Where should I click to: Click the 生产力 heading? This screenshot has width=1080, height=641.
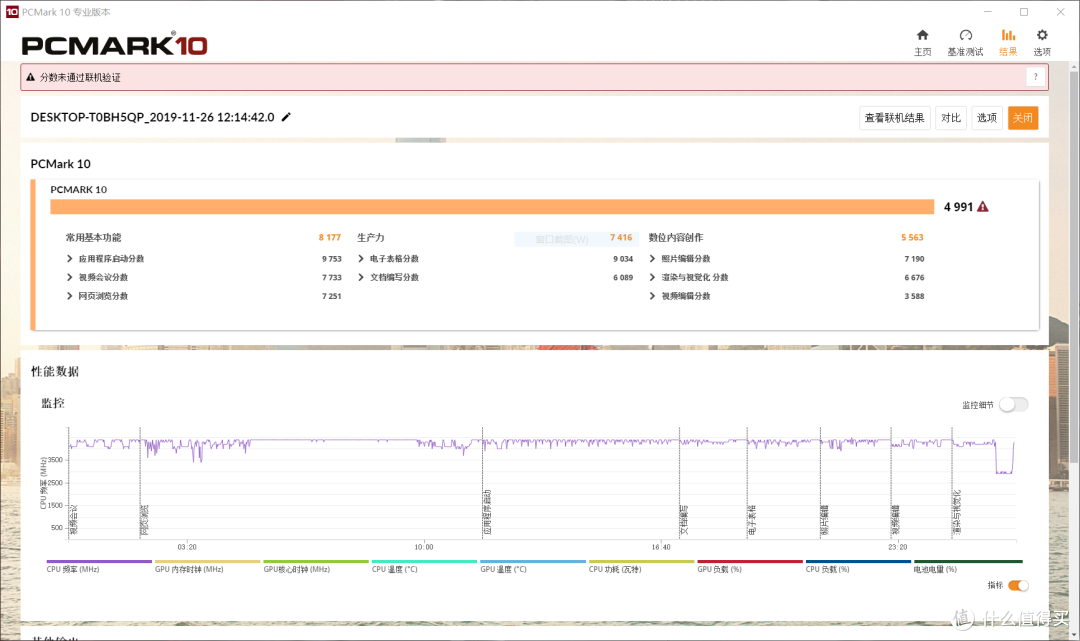[x=371, y=238]
